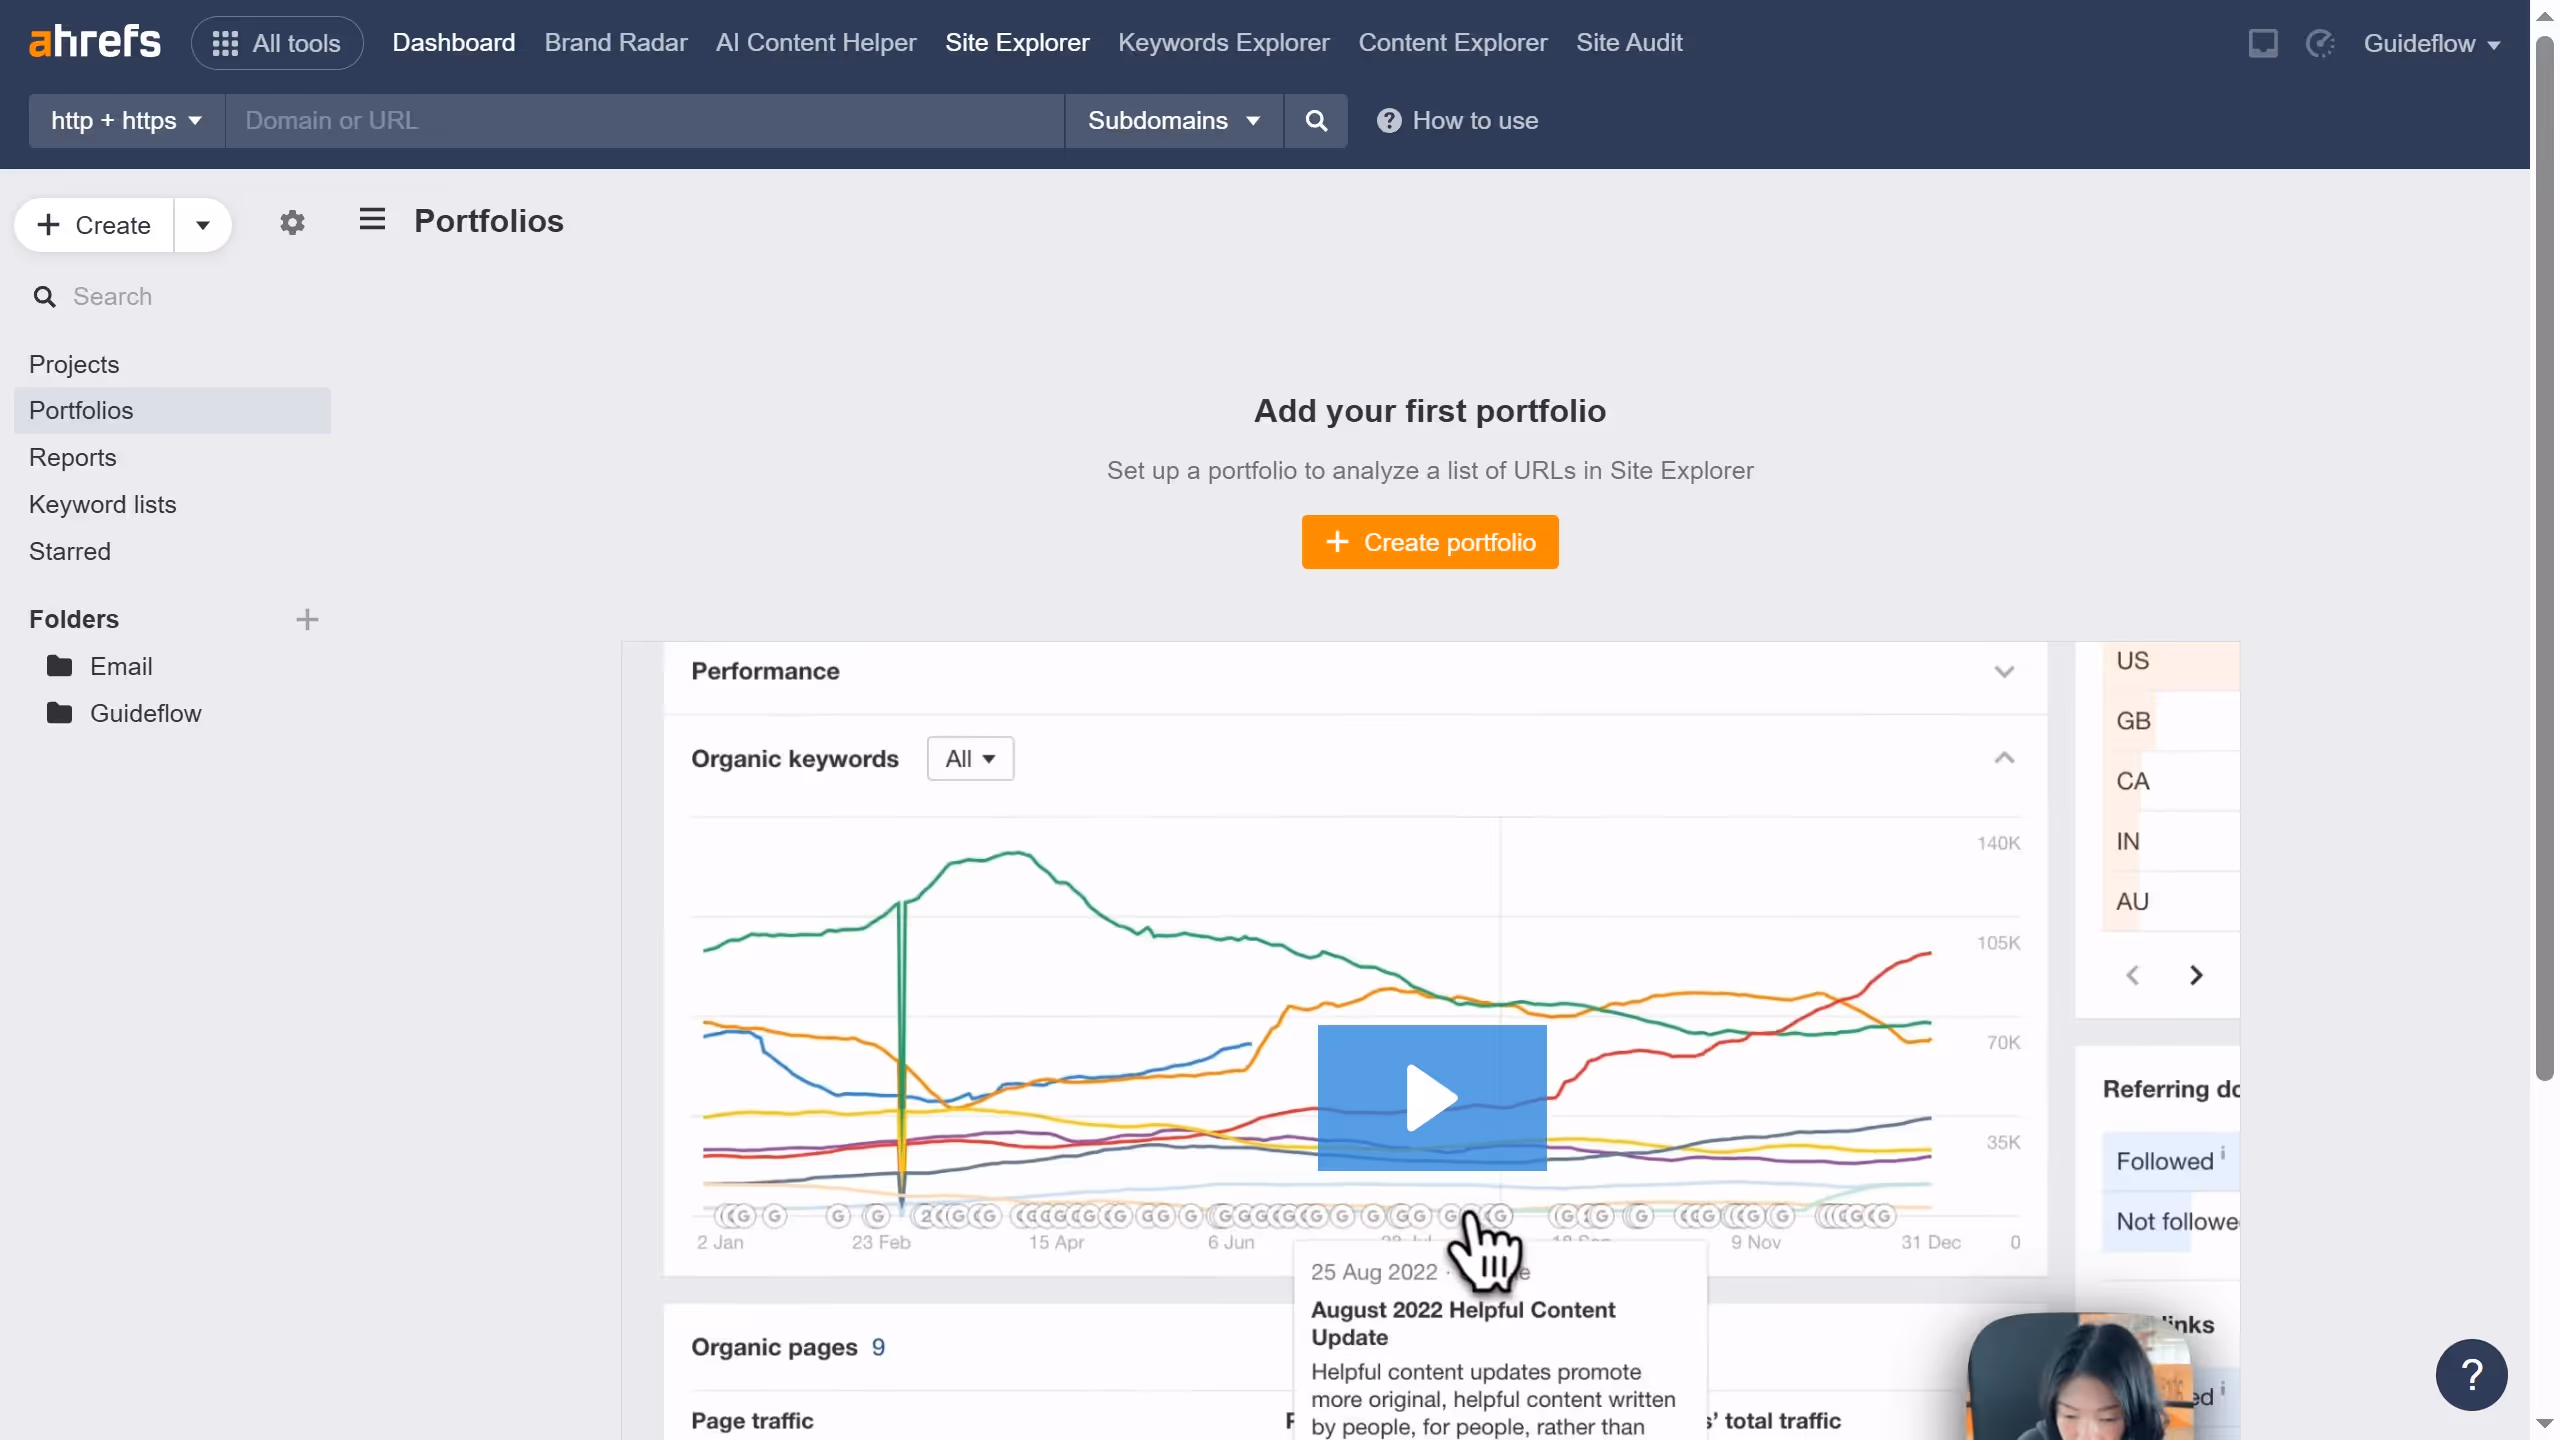Open the Guideflow folder in the sidebar
The image size is (2560, 1440).
click(145, 713)
